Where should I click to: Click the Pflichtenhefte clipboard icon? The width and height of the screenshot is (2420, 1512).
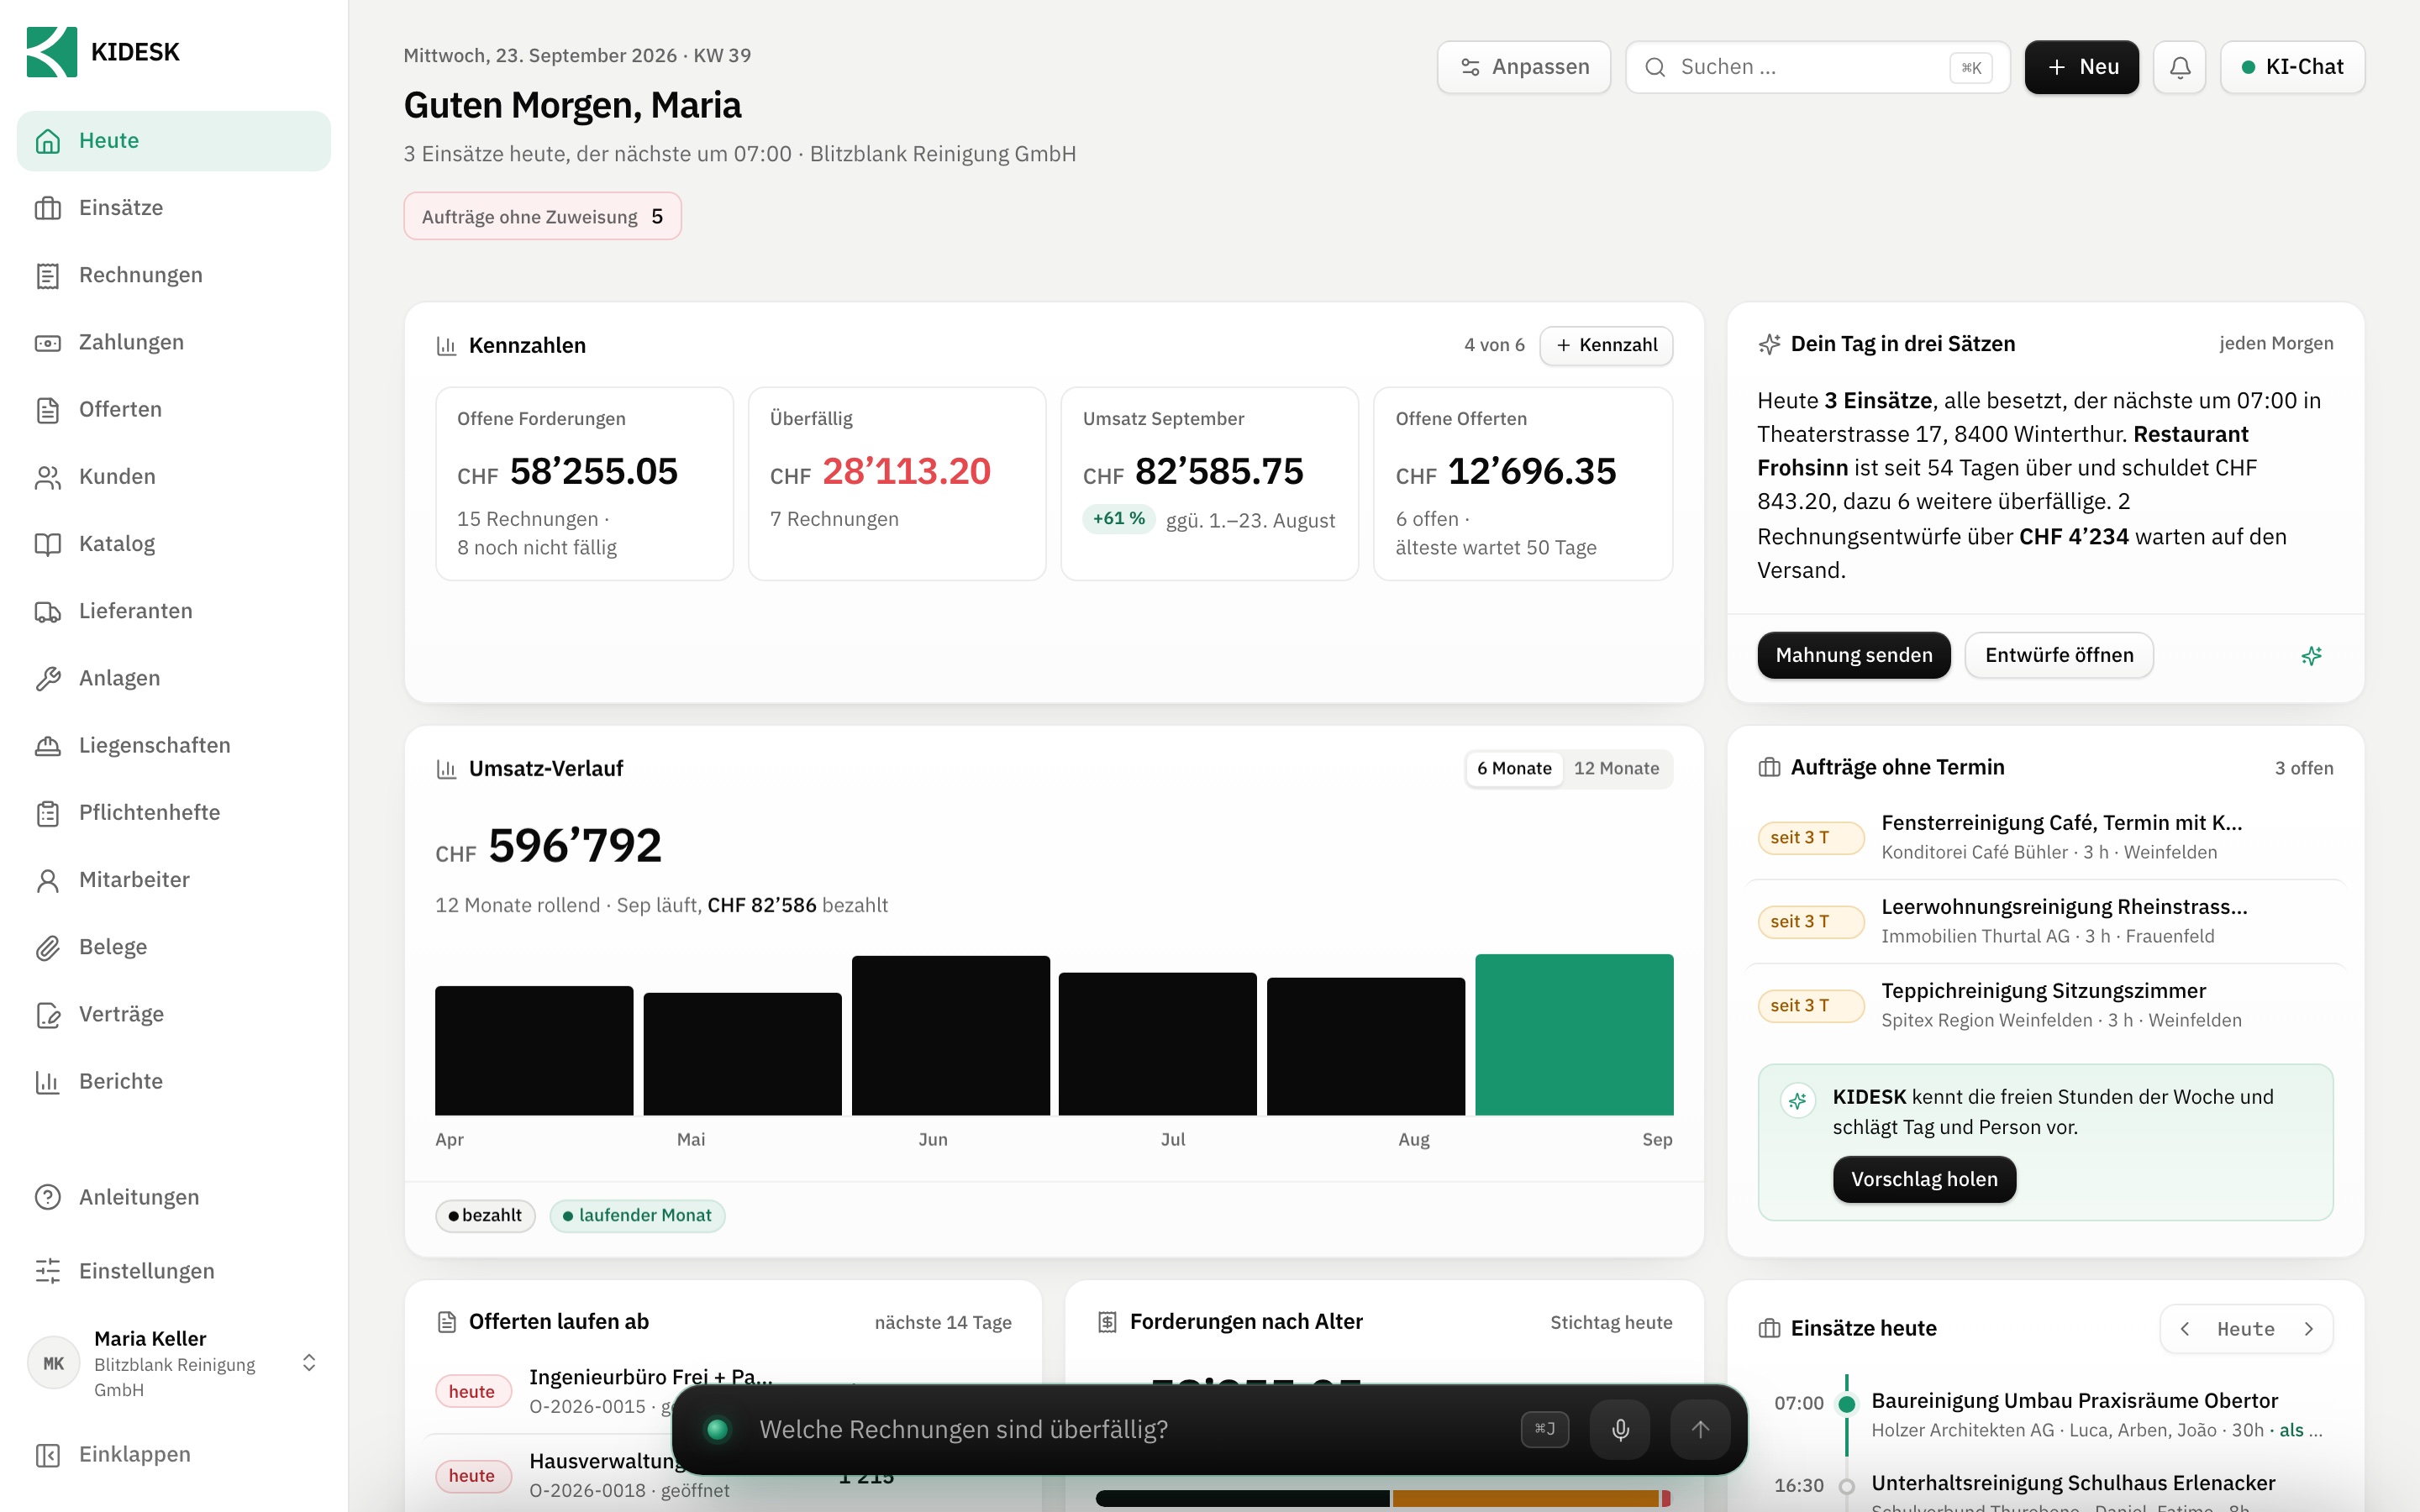point(48,813)
